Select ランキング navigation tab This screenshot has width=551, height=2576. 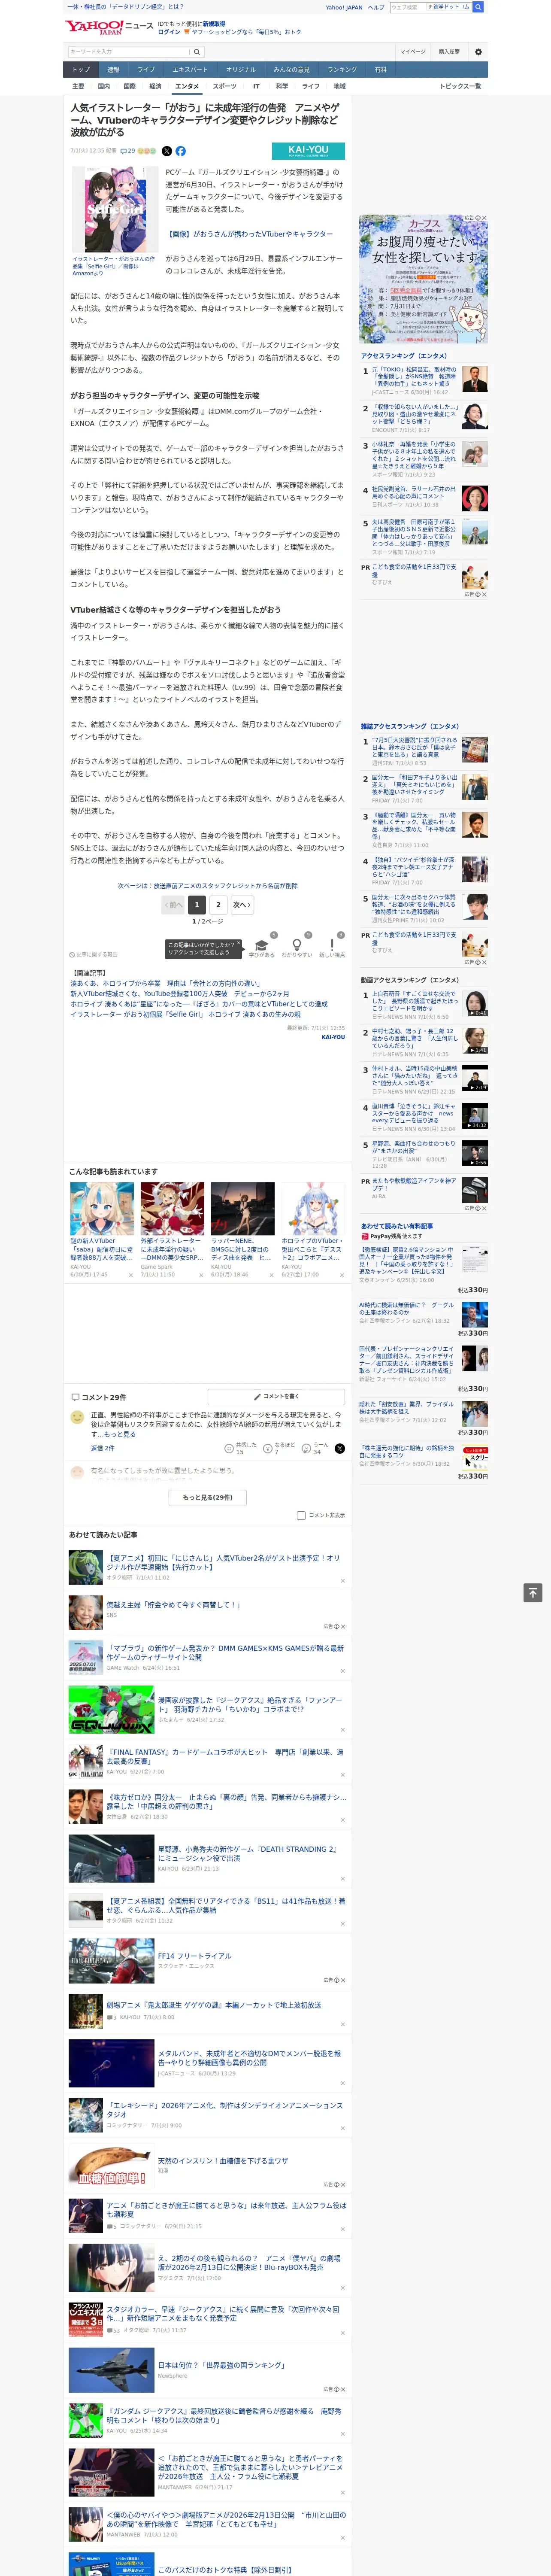(x=342, y=70)
